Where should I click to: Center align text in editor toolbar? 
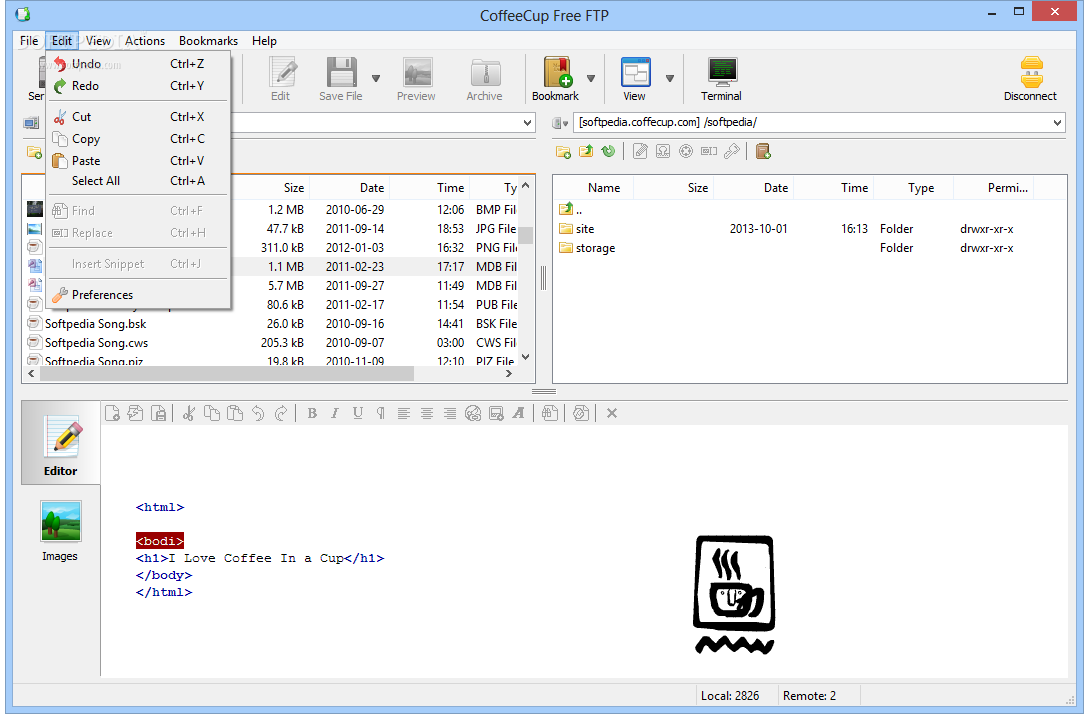click(427, 413)
